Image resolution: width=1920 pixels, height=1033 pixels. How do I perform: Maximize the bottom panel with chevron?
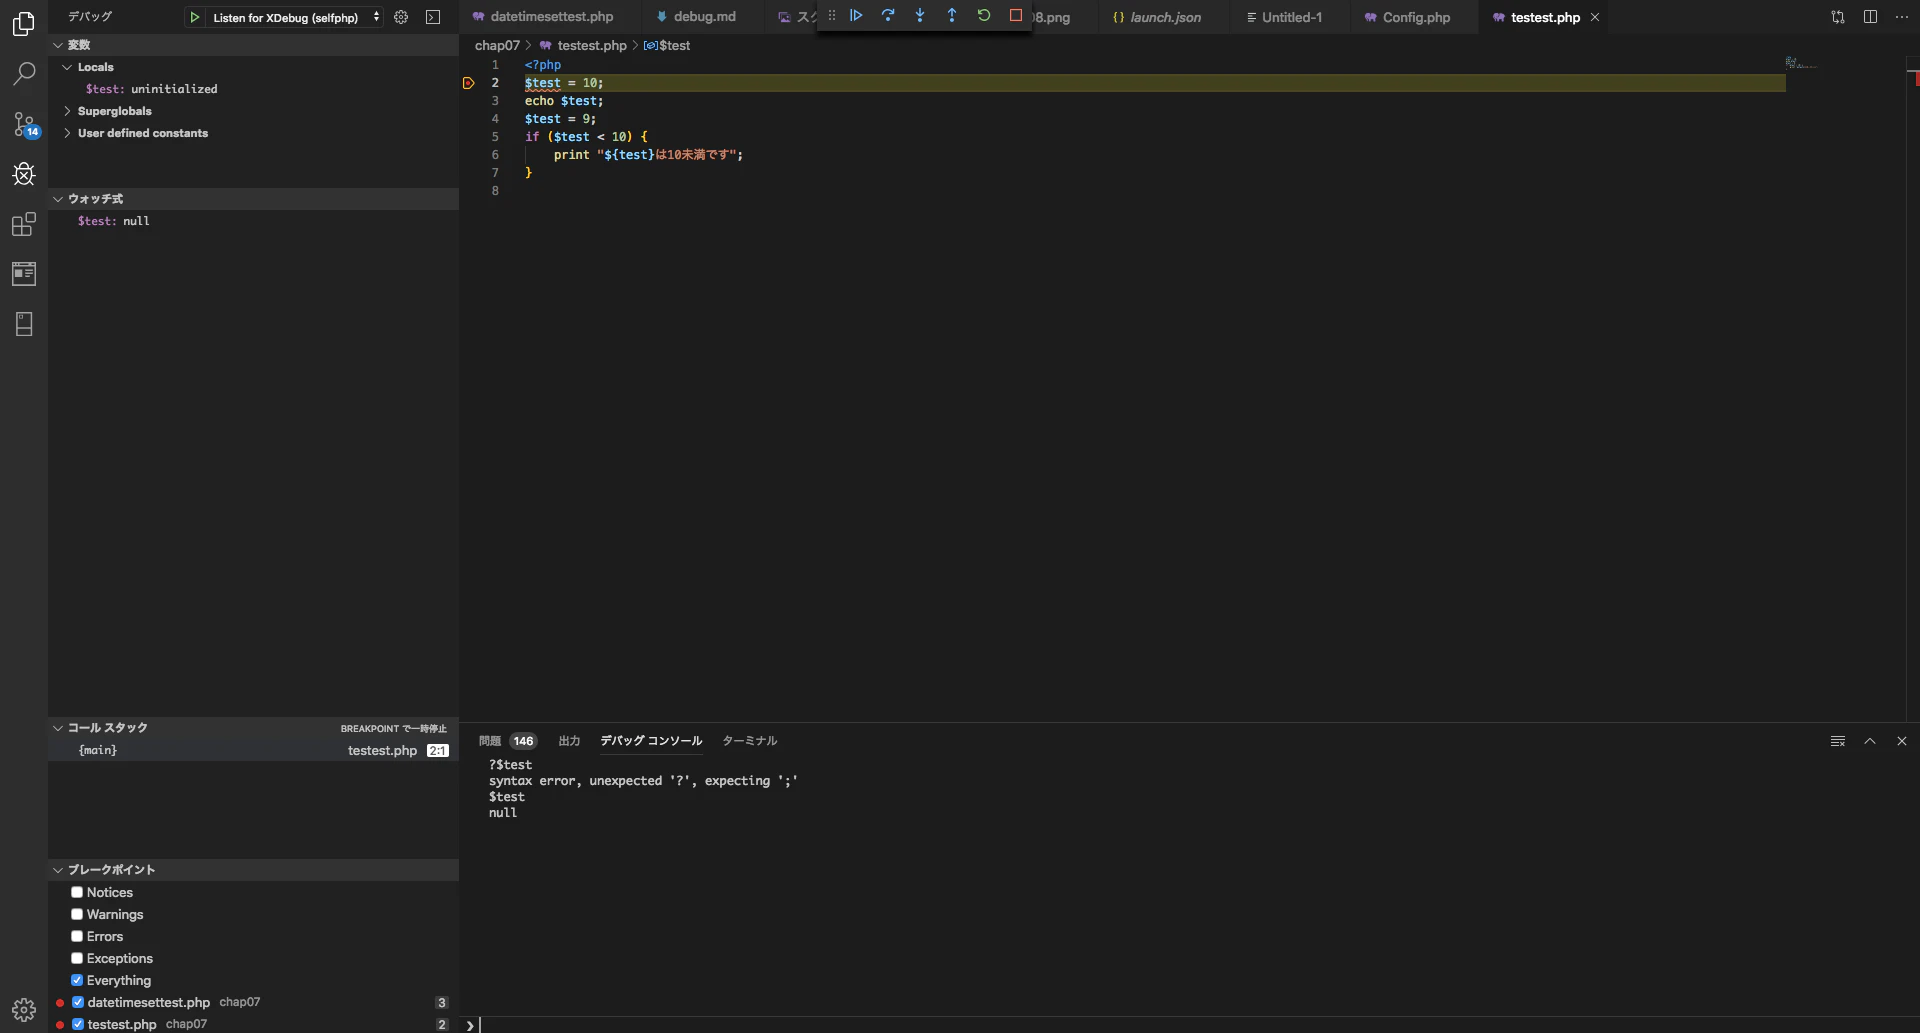pos(1870,741)
